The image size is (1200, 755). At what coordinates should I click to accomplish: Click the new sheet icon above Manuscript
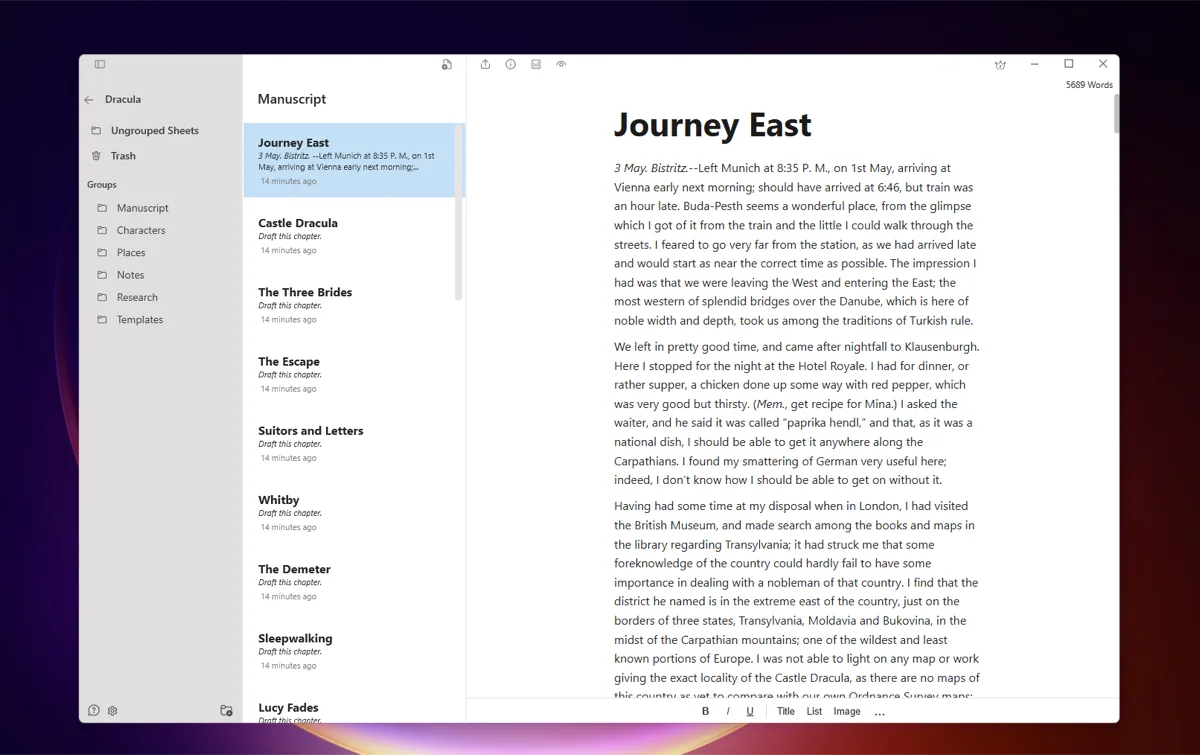(447, 65)
